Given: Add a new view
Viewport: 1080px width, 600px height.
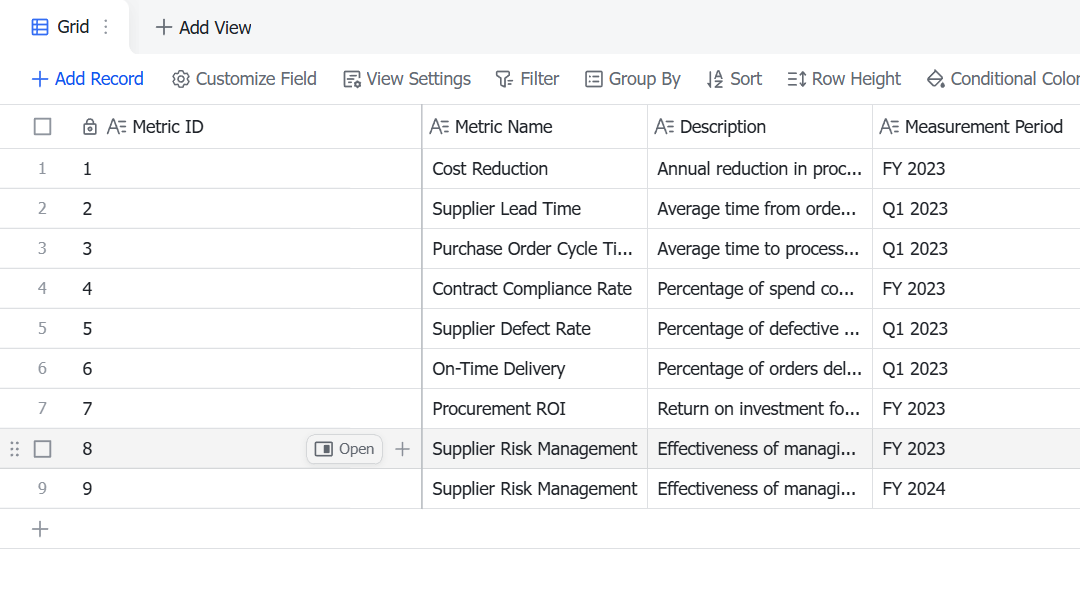Looking at the screenshot, I should [203, 28].
